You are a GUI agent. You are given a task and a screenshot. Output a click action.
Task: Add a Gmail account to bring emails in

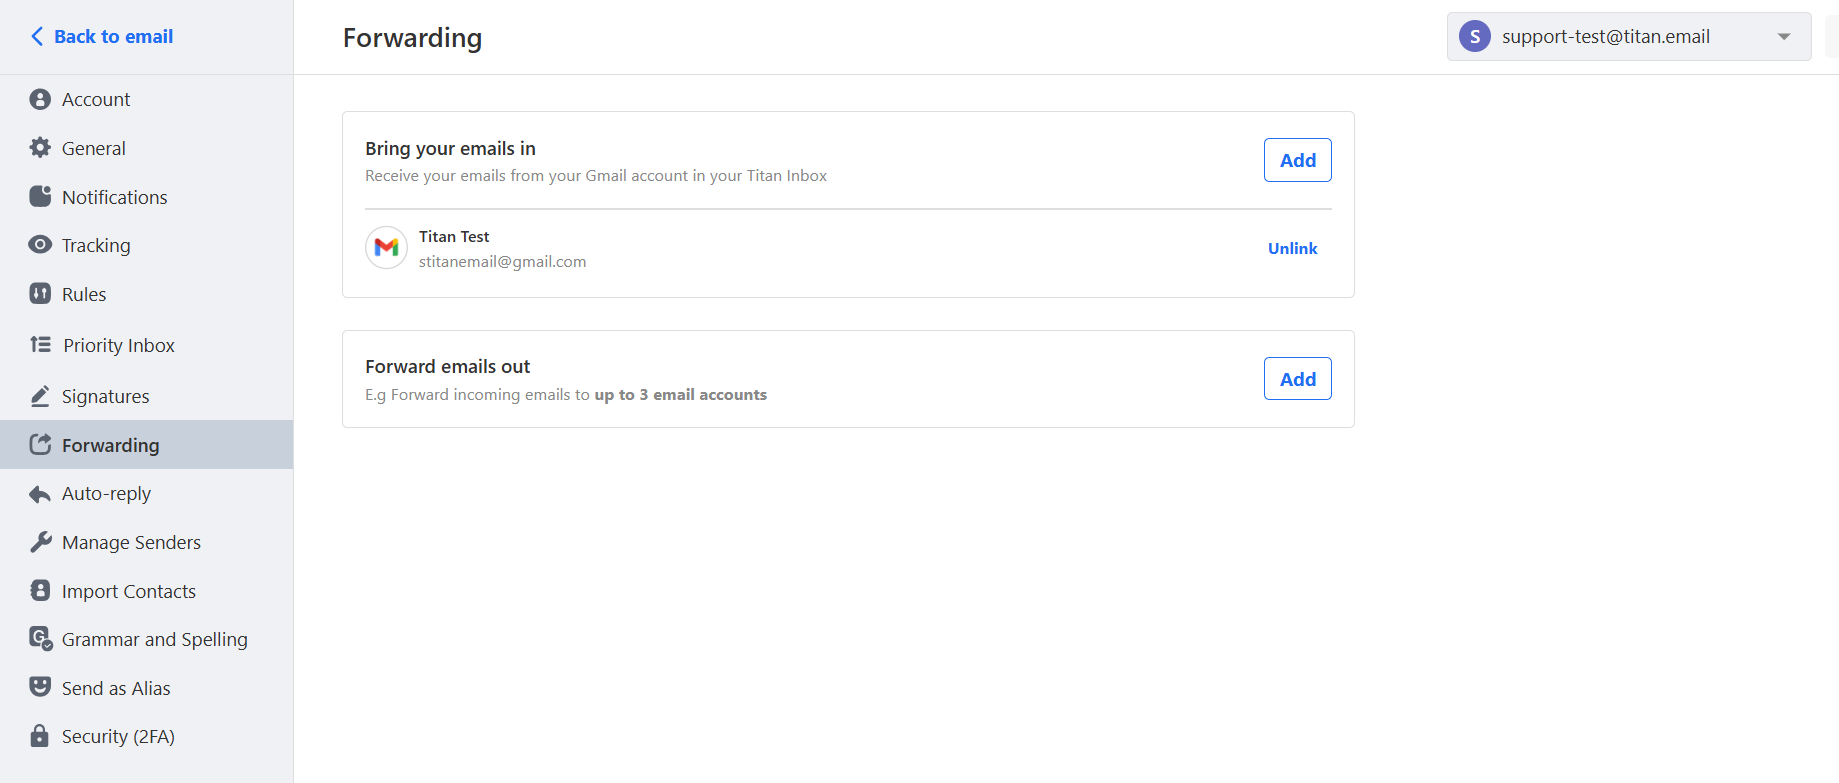[1297, 160]
